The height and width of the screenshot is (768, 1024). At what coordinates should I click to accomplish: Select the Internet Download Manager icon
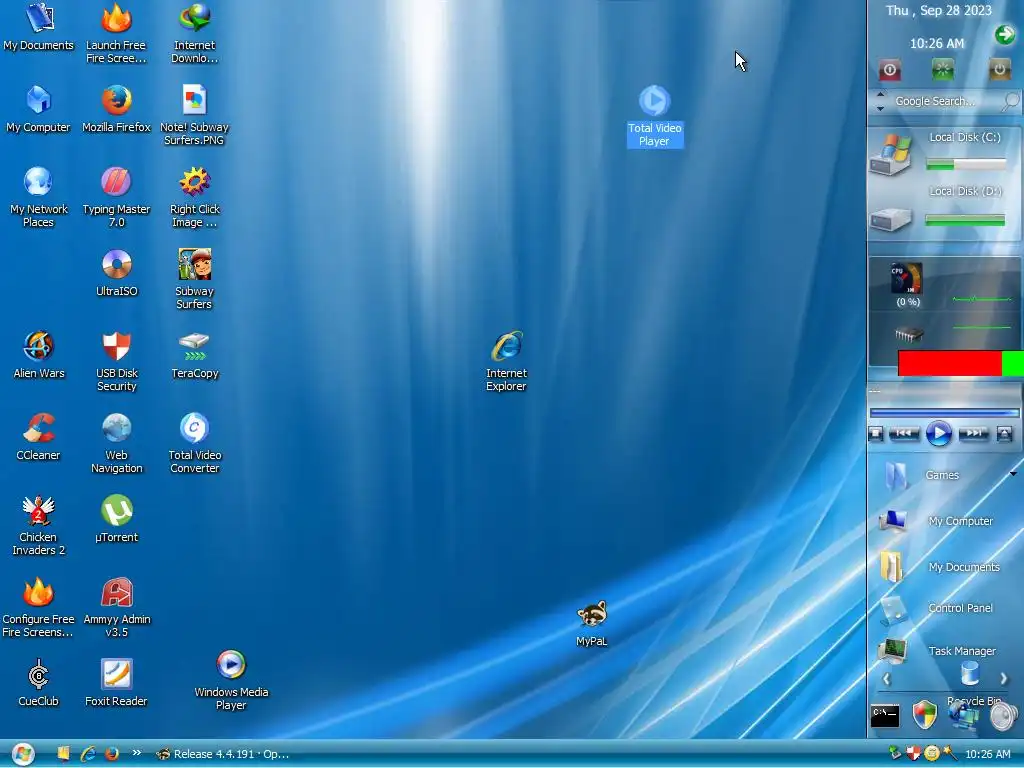tap(195, 33)
